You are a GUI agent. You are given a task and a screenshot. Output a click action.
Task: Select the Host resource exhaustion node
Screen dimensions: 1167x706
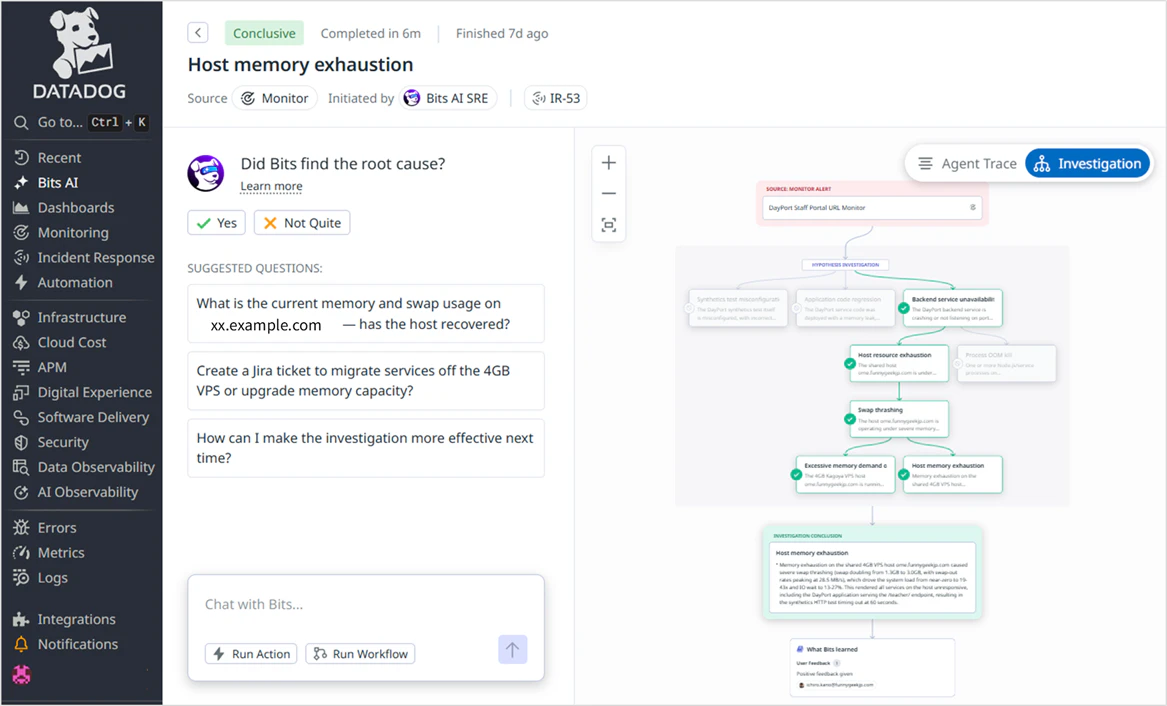pyautogui.click(x=899, y=364)
